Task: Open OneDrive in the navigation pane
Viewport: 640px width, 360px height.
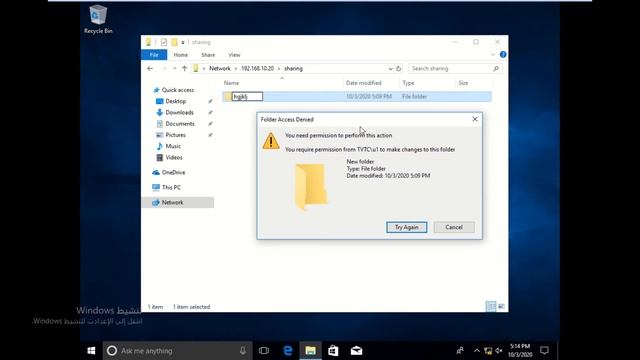Action: point(173,172)
